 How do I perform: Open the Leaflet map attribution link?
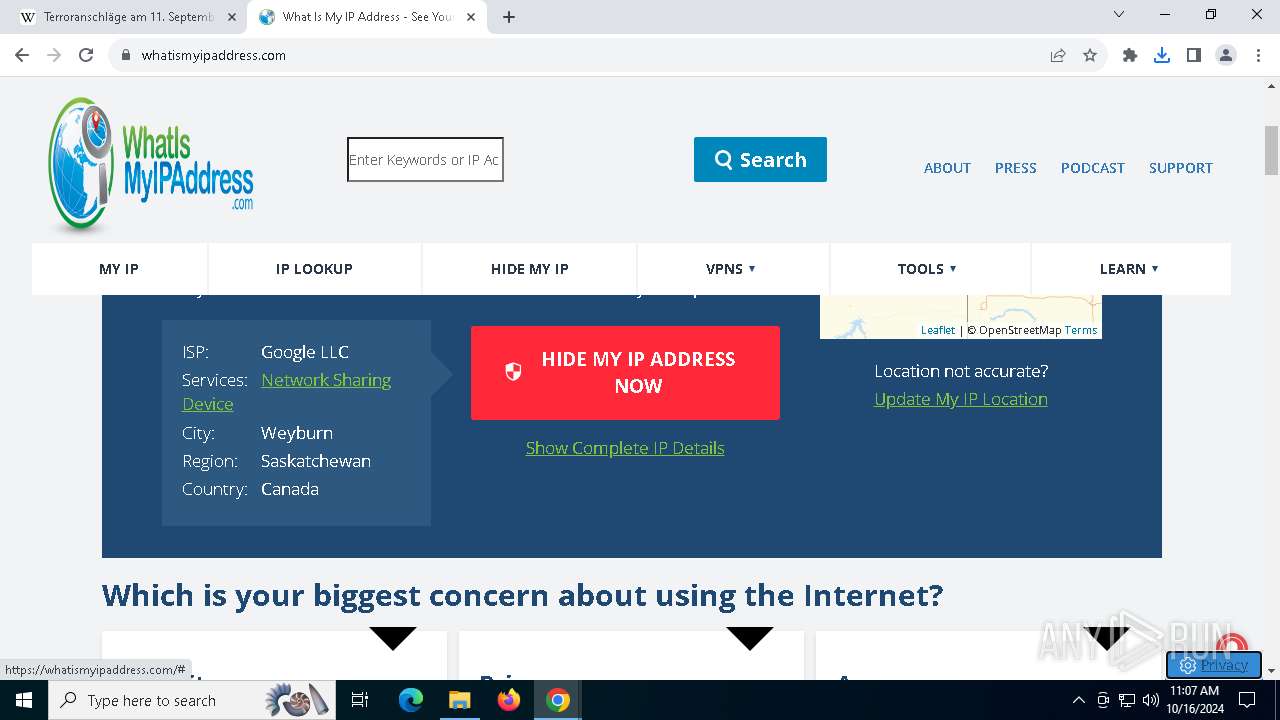[938, 330]
